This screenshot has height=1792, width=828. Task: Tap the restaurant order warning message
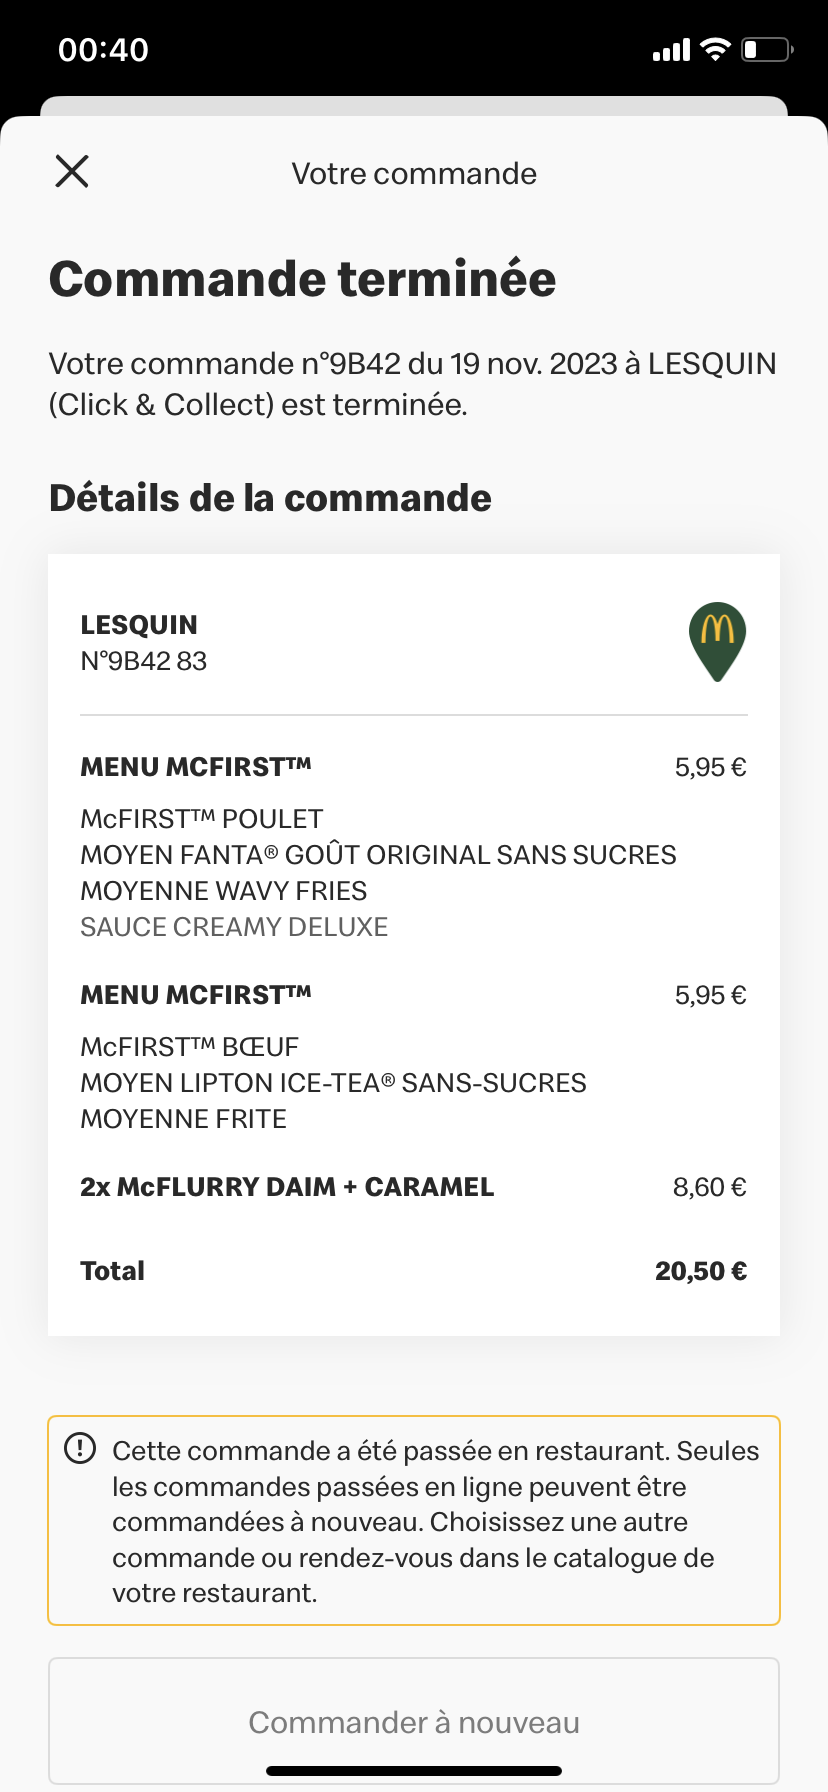pos(435,1521)
